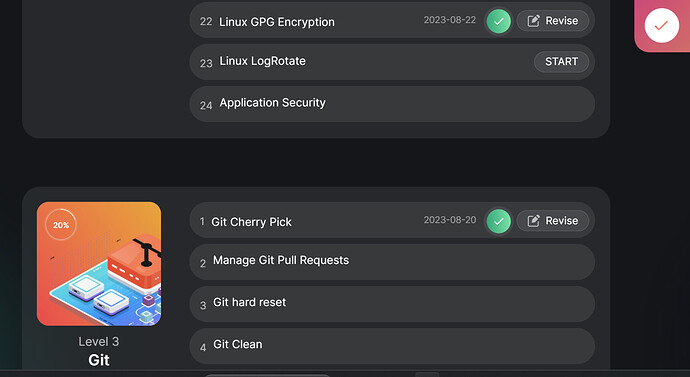The height and width of the screenshot is (377, 690).
Task: Click the white circle checkmark on pink tab
Action: (661, 26)
